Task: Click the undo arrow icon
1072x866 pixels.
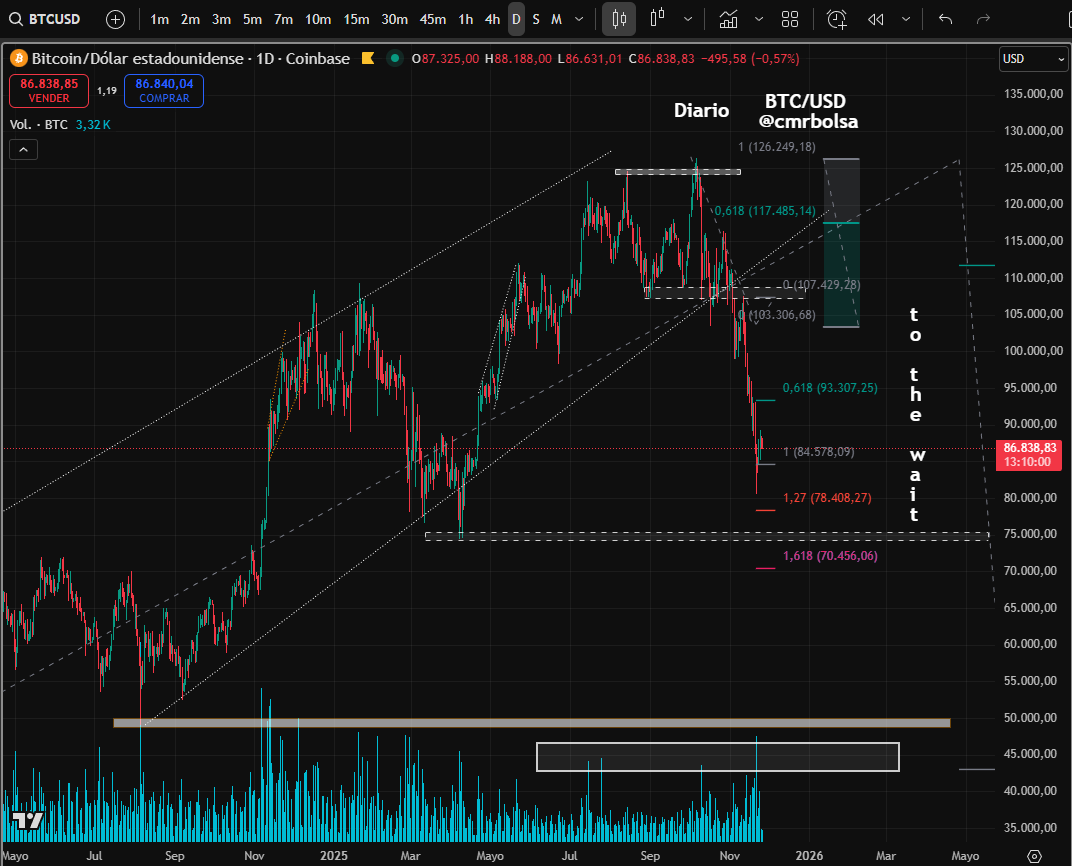Action: [946, 19]
